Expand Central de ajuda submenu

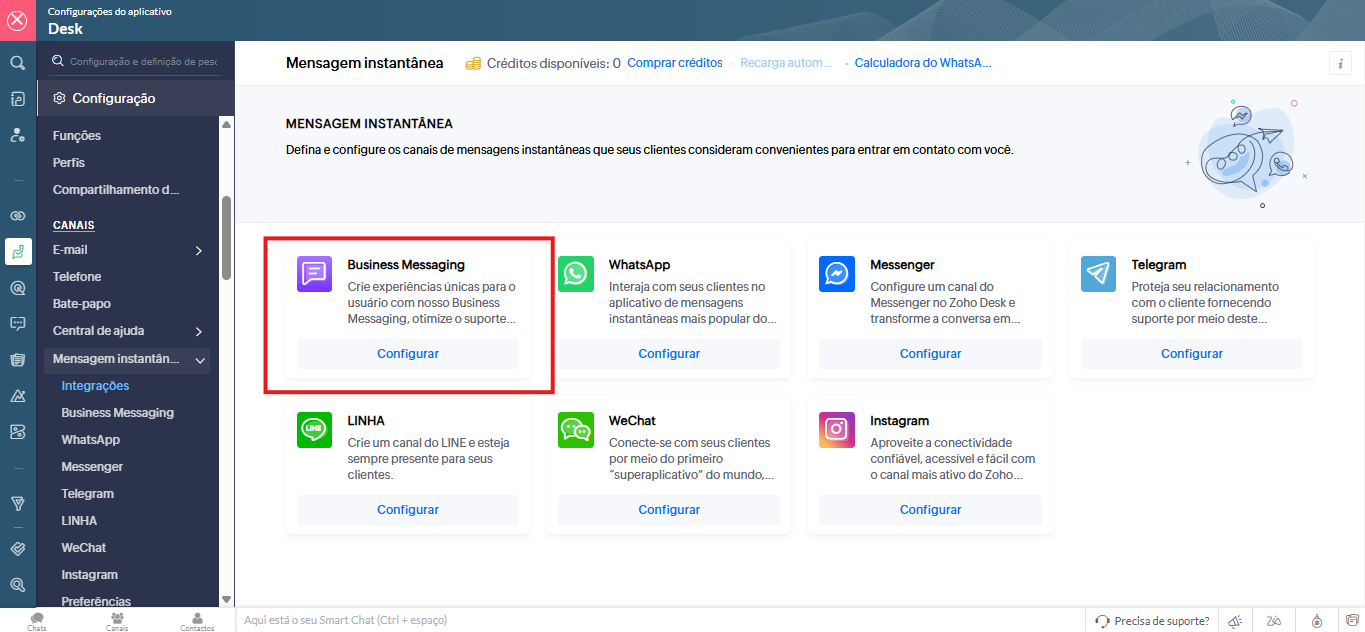point(198,331)
